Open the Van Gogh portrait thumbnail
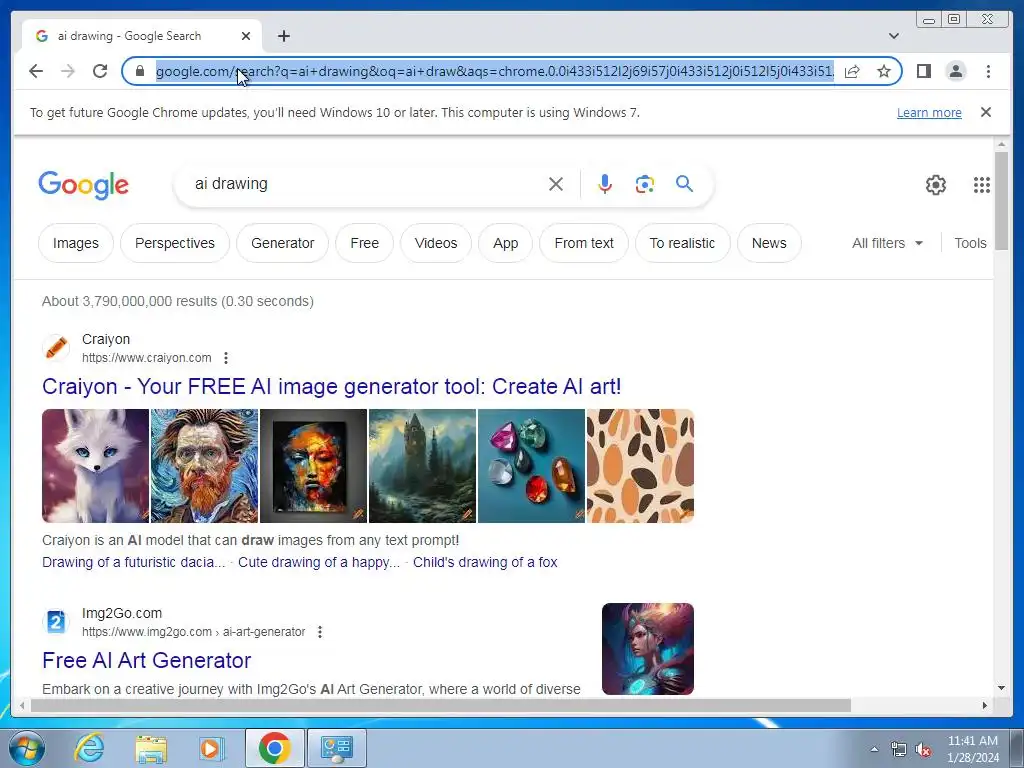The height and width of the screenshot is (768, 1024). tap(204, 466)
